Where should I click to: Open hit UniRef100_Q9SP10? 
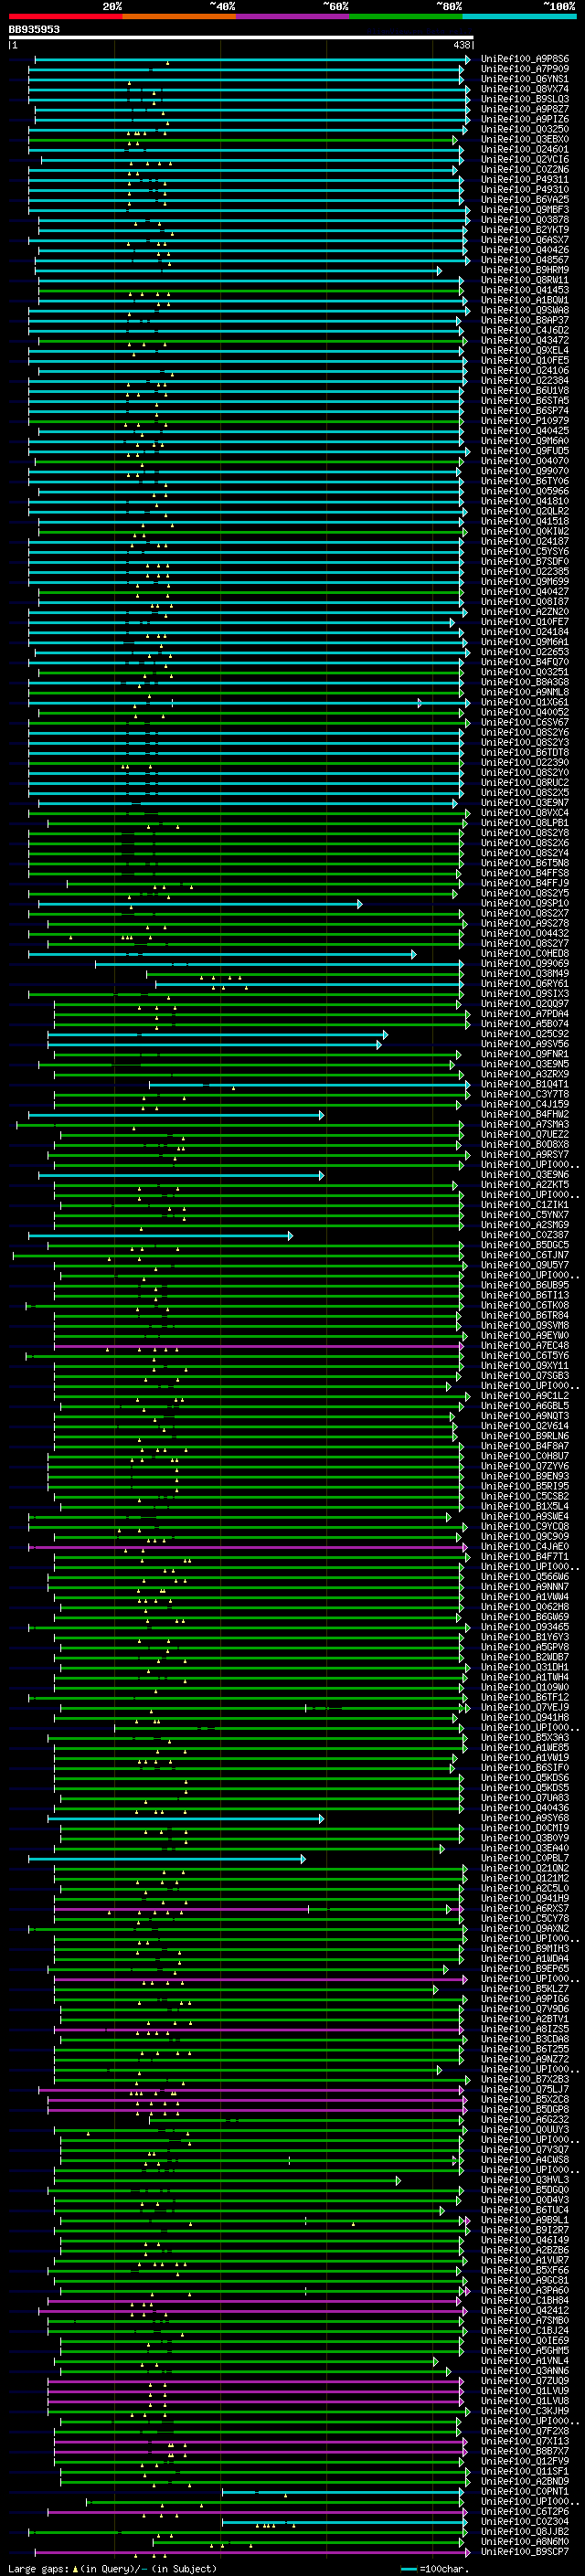(524, 904)
